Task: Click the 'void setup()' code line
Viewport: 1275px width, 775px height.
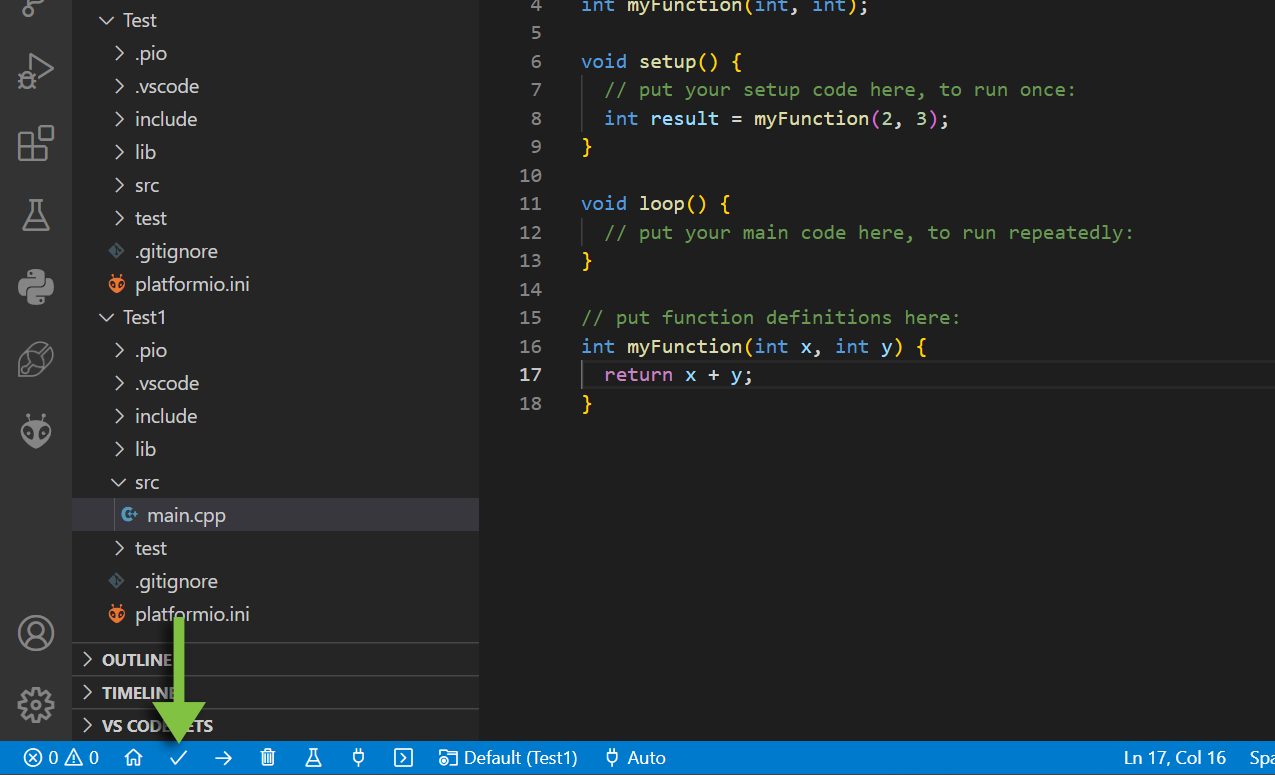Action: point(661,61)
